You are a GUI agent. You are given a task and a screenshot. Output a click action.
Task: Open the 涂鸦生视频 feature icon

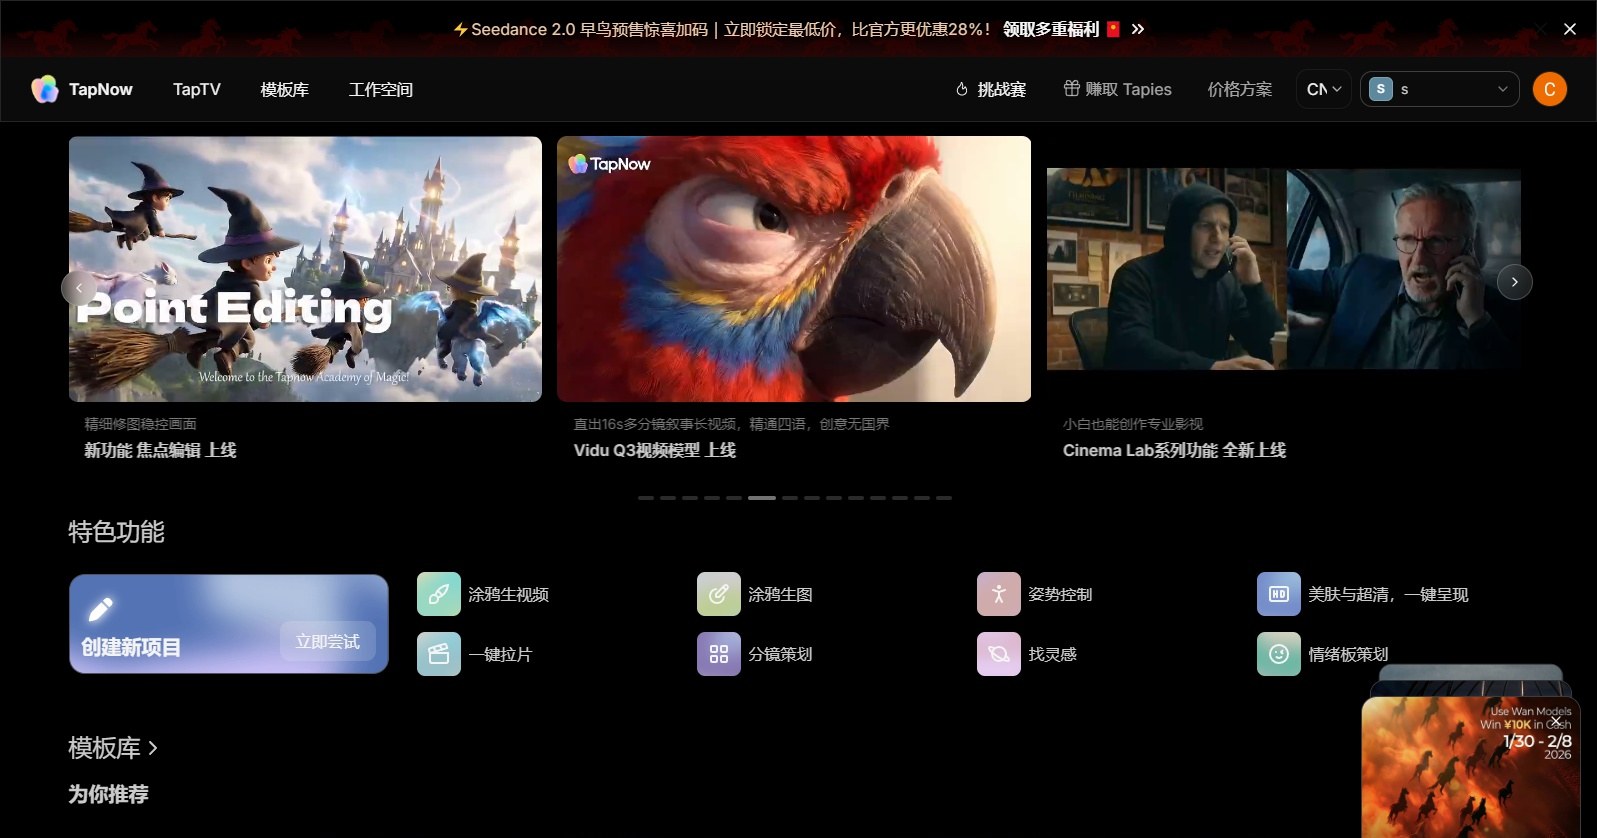coord(439,594)
